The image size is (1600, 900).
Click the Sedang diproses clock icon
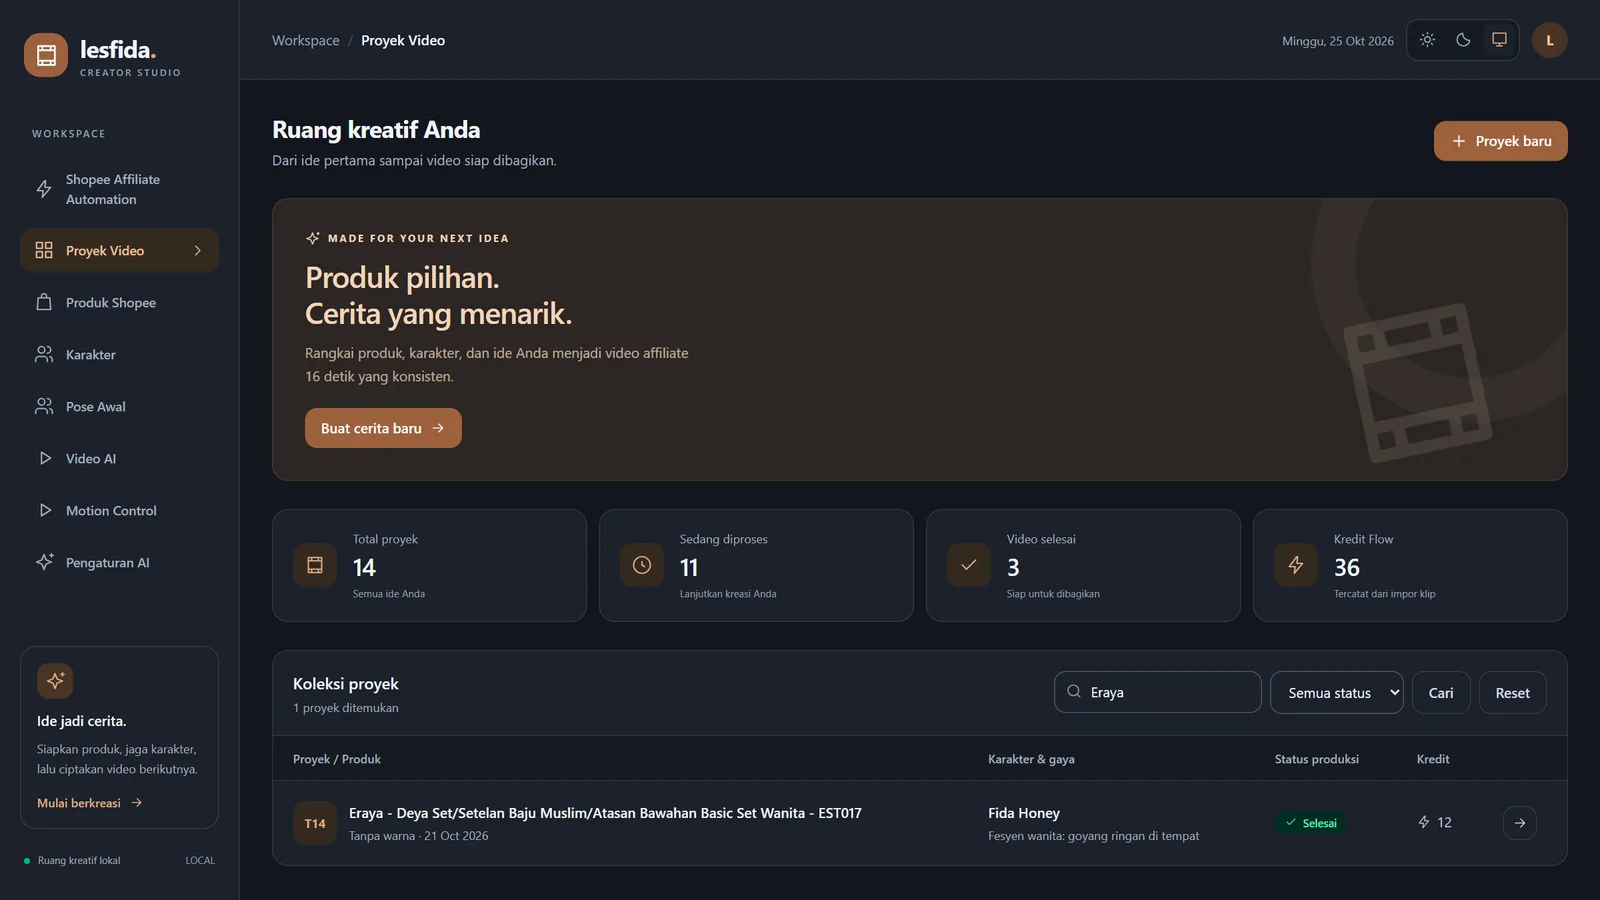642,565
